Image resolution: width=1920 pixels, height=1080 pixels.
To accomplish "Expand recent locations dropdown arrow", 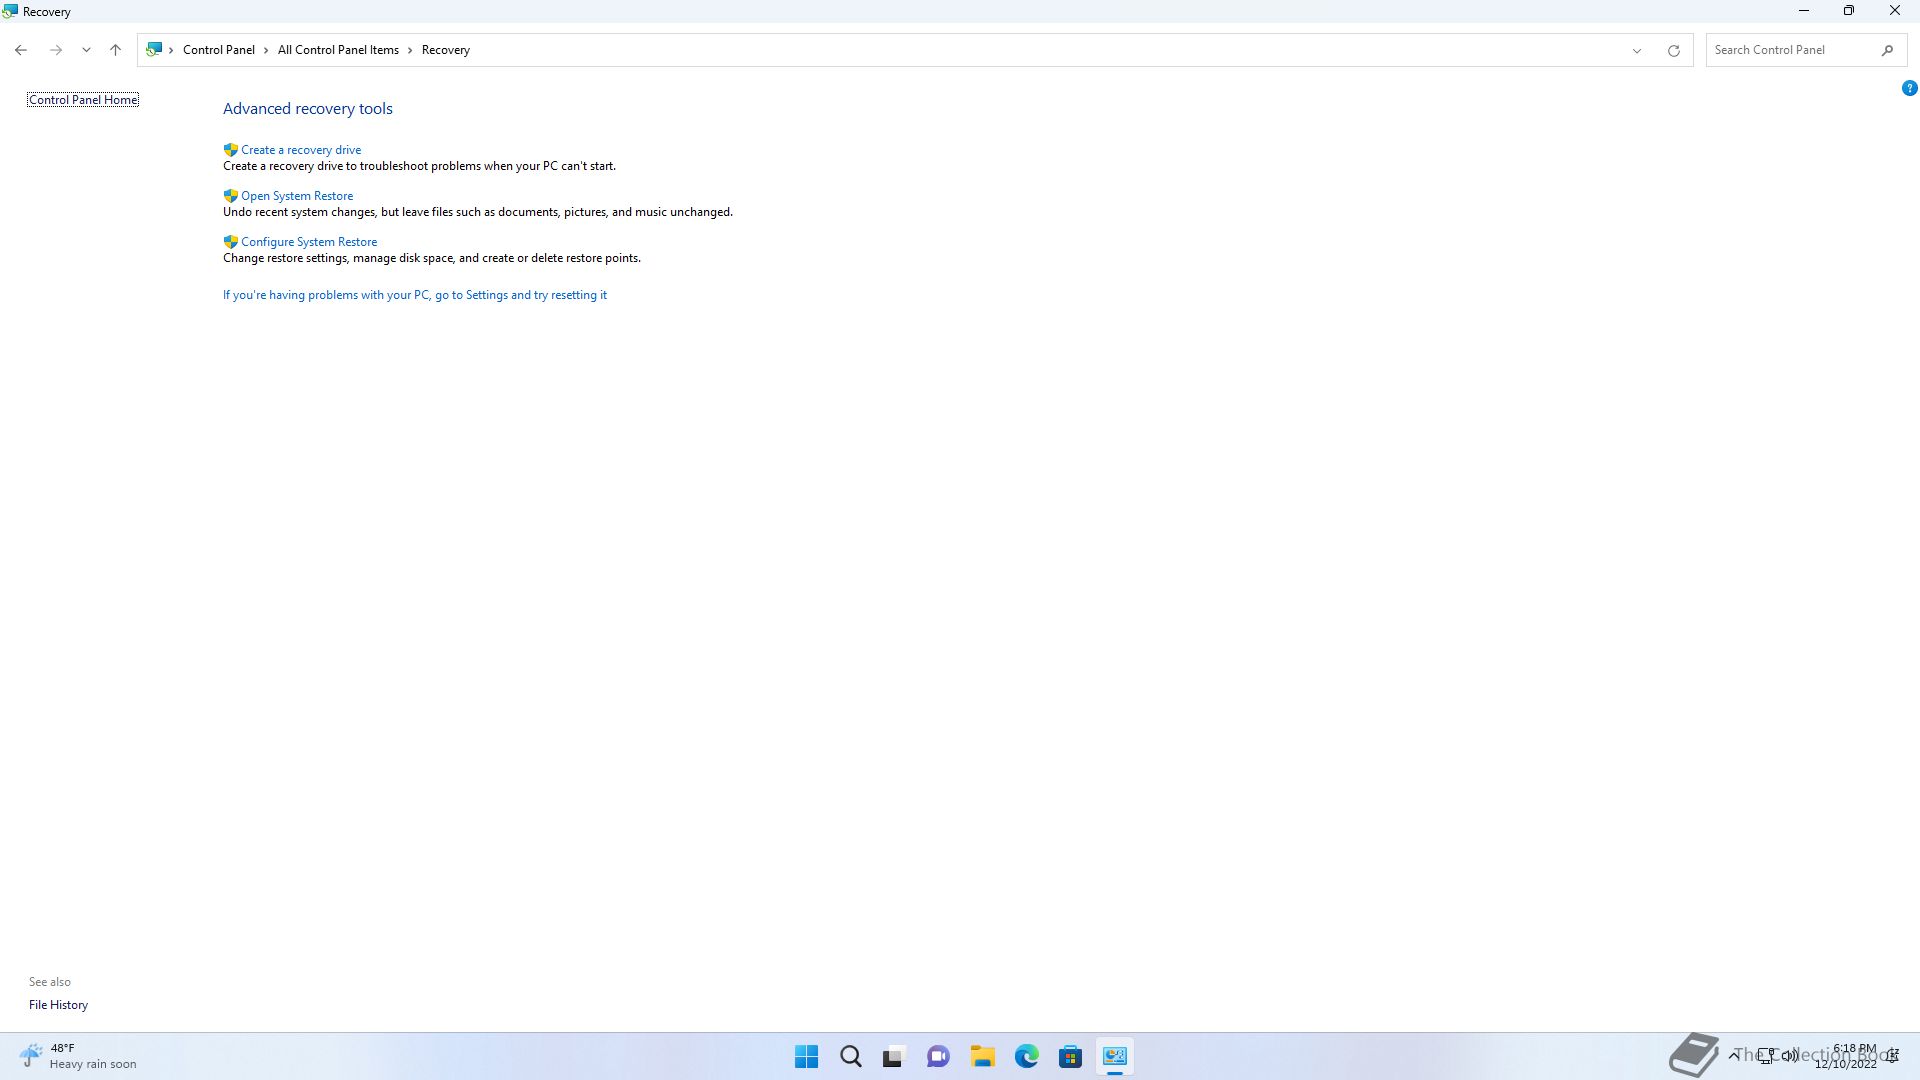I will (86, 50).
